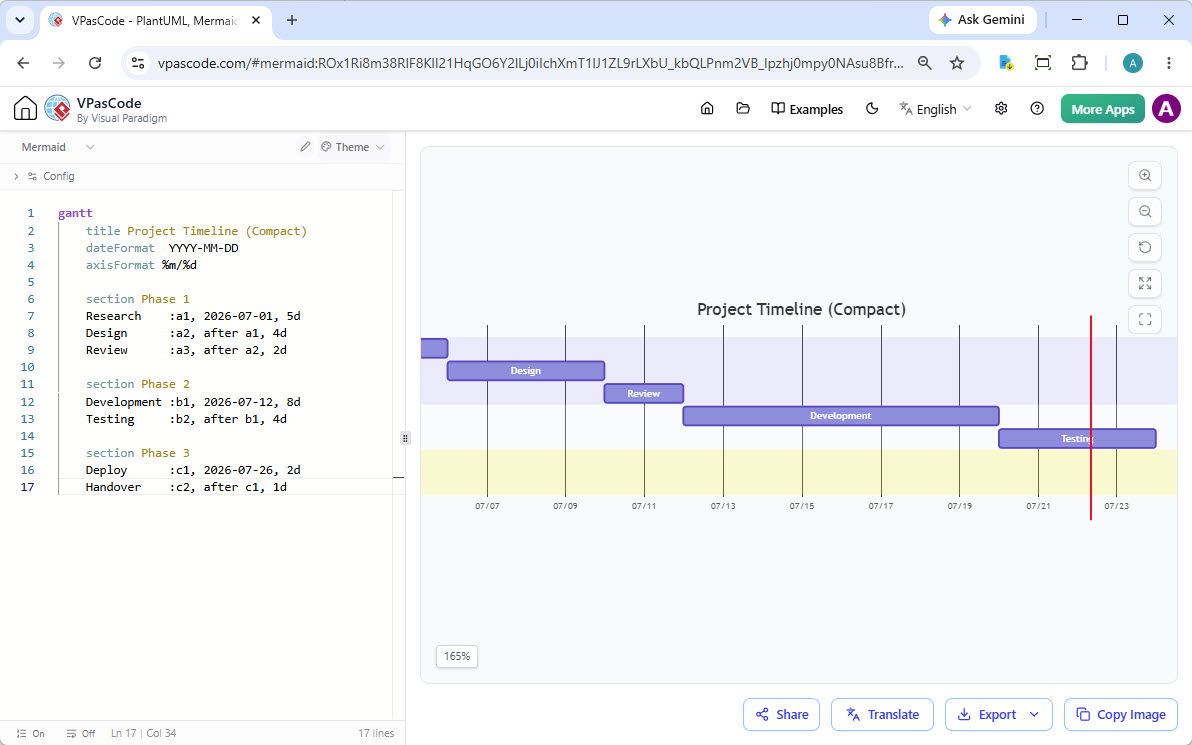1192x745 pixels.
Task: Click the site information icon in the address bar
Action: [138, 63]
